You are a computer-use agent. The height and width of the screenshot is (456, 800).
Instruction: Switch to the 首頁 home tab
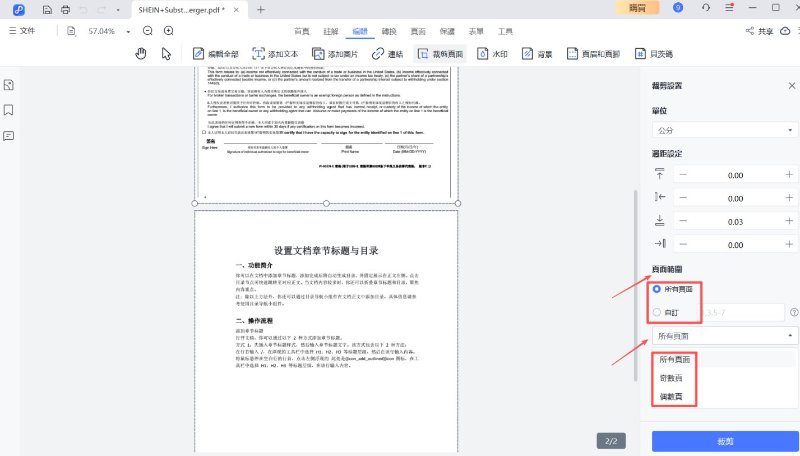click(302, 31)
